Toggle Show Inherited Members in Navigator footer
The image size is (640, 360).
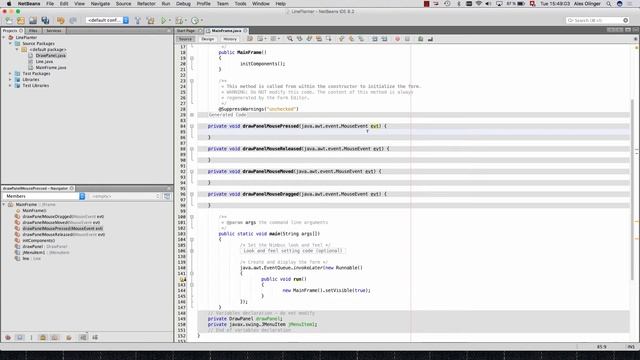(8, 338)
